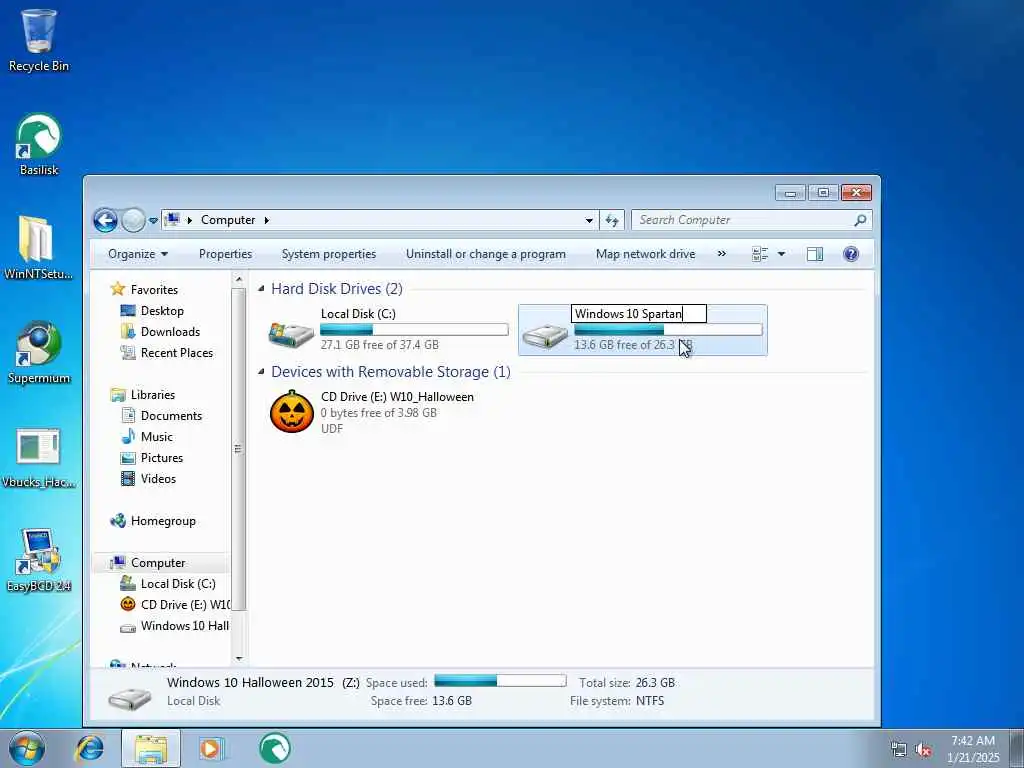Open System properties from command bar
The image size is (1024, 768).
point(328,254)
